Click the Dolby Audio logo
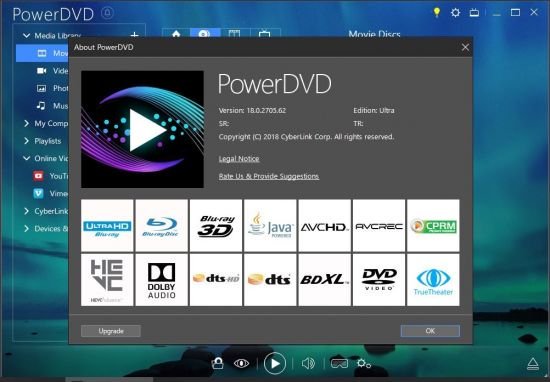 tap(161, 280)
